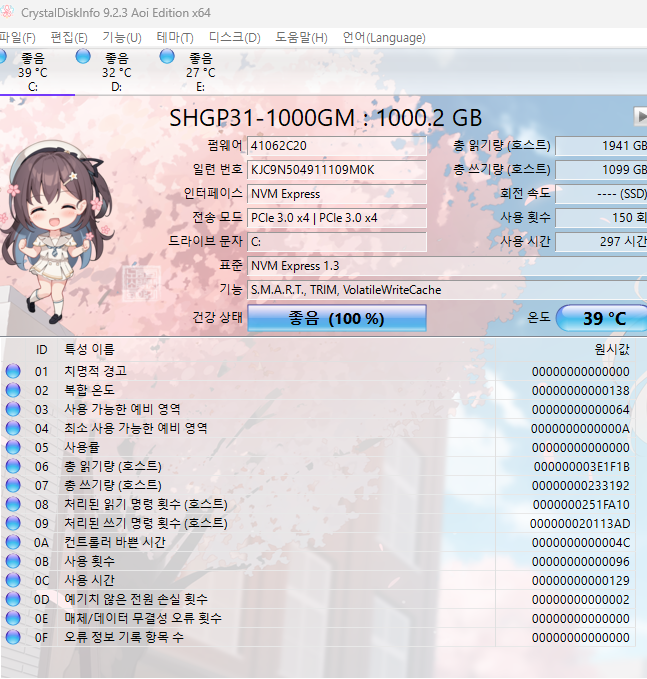Select the 복합 온도 attribute name

coord(89,390)
